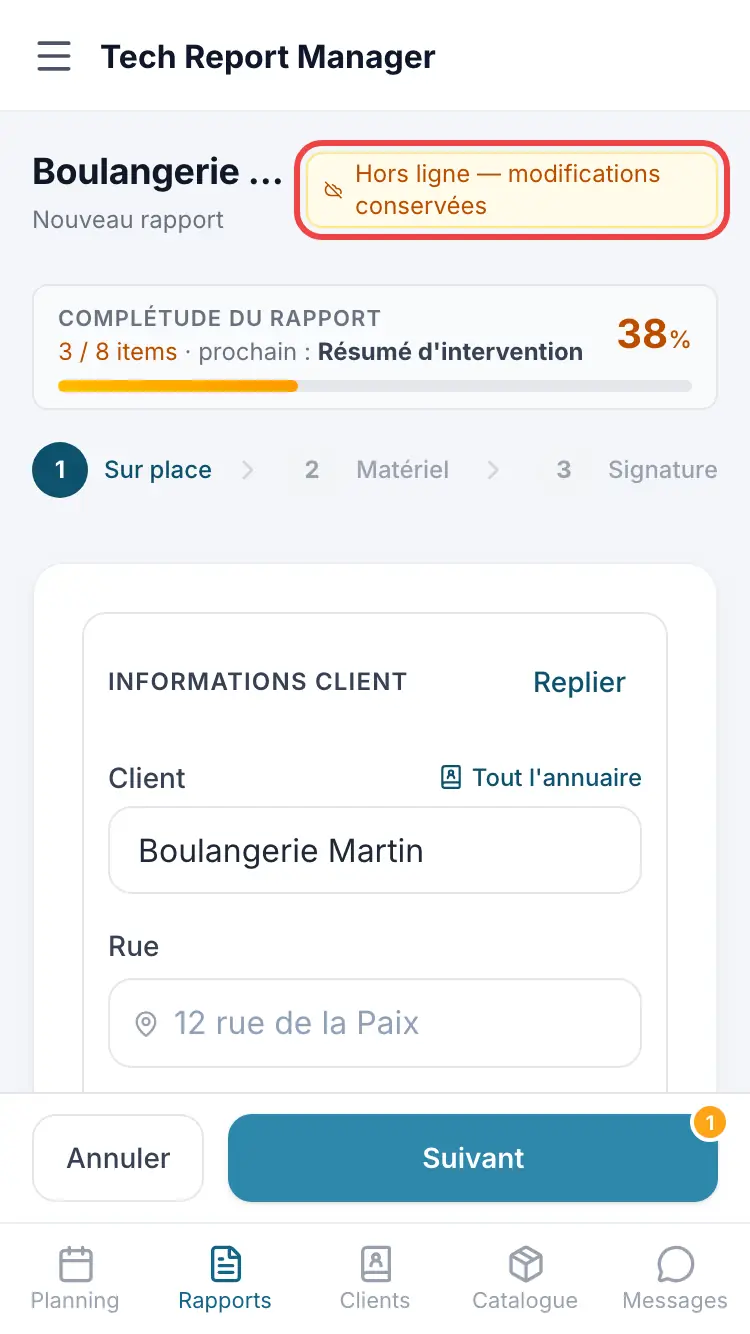Click the map pin icon in Rue field
Screen dimensions: 750x1334
146,1023
